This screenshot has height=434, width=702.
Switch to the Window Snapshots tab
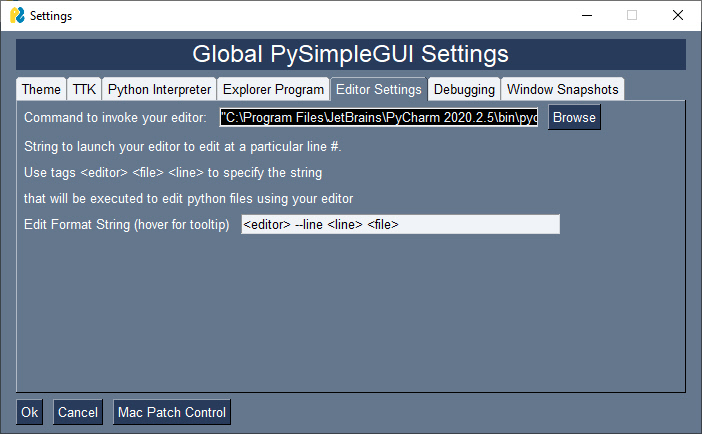563,89
